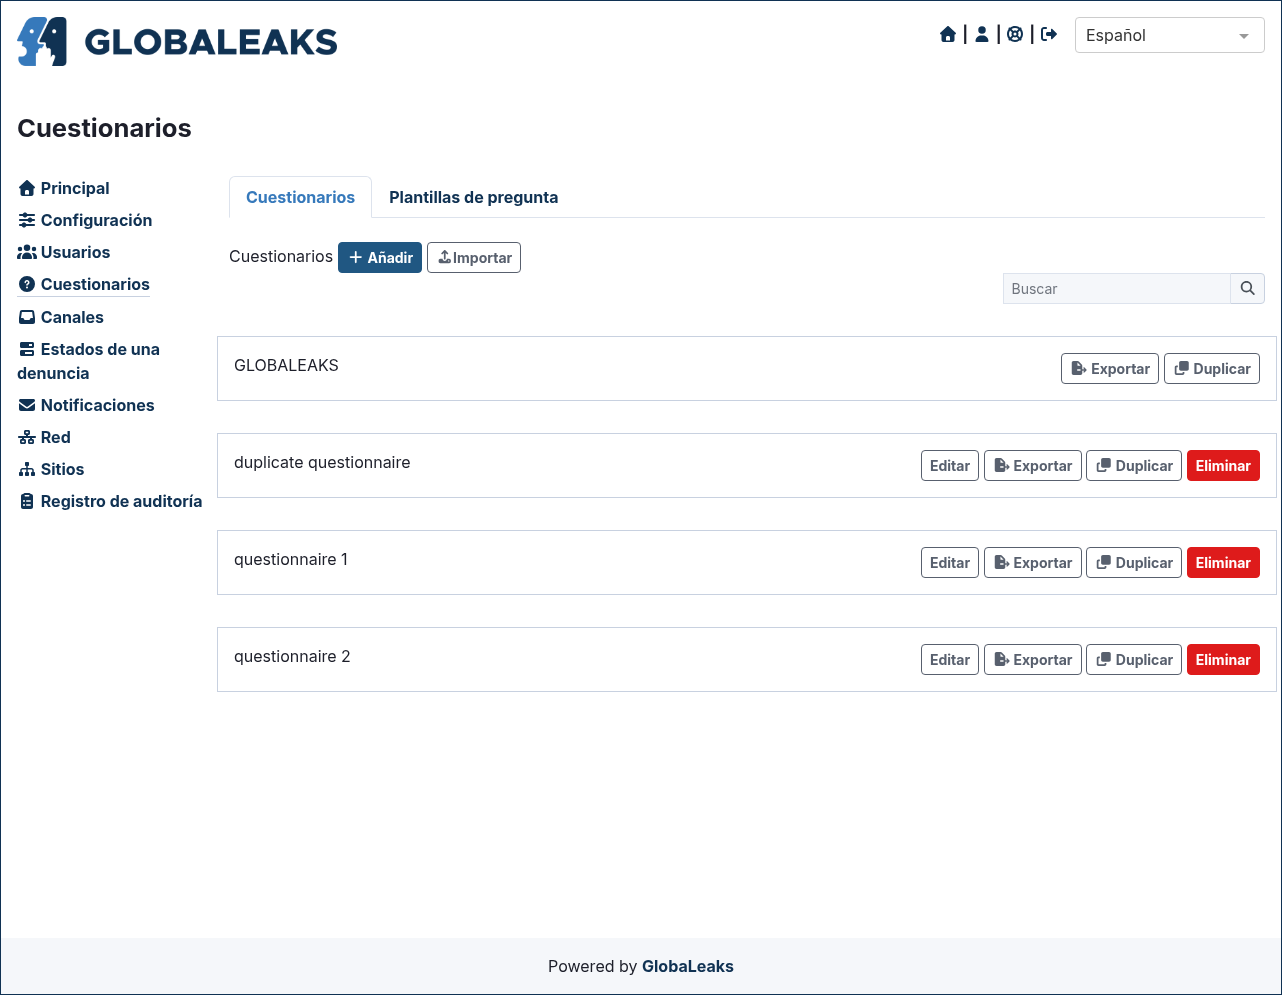Screen dimensions: 1282x995
Task: Open user preferences via person icon
Action: pyautogui.click(x=982, y=35)
